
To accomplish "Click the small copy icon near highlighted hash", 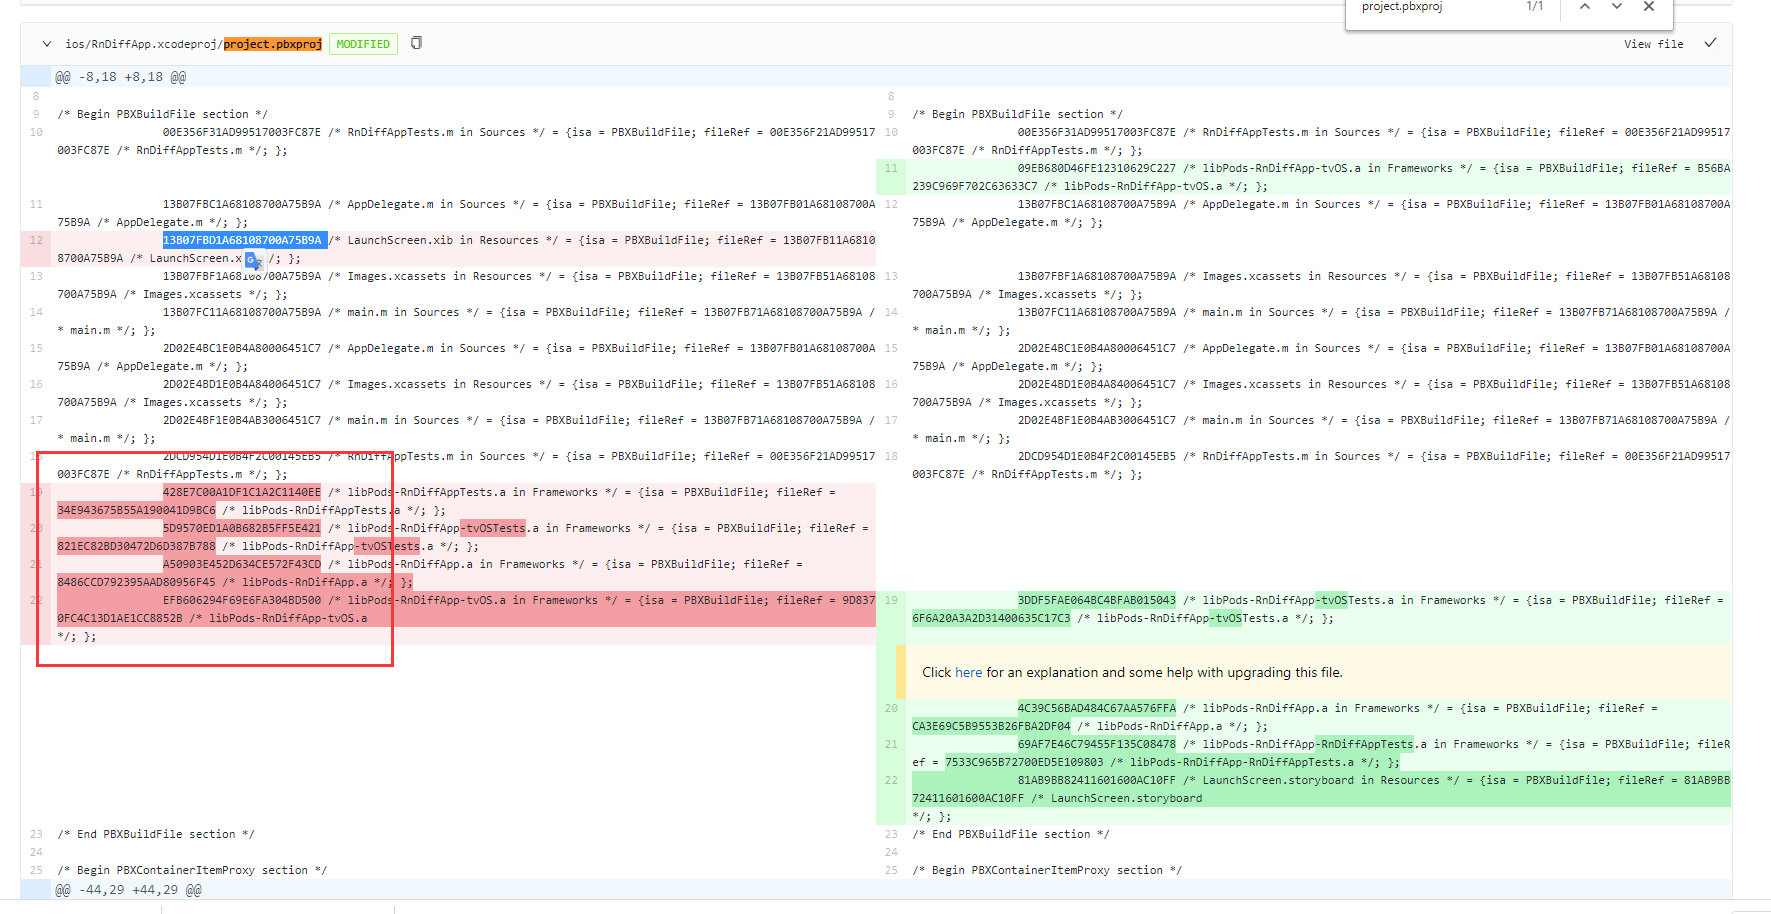I will 254,260.
